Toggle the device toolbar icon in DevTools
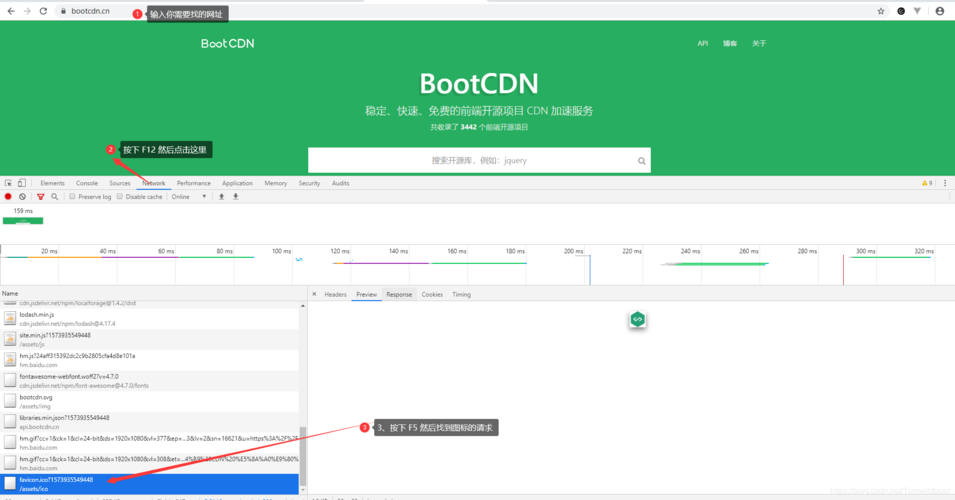955x500 pixels. point(22,183)
